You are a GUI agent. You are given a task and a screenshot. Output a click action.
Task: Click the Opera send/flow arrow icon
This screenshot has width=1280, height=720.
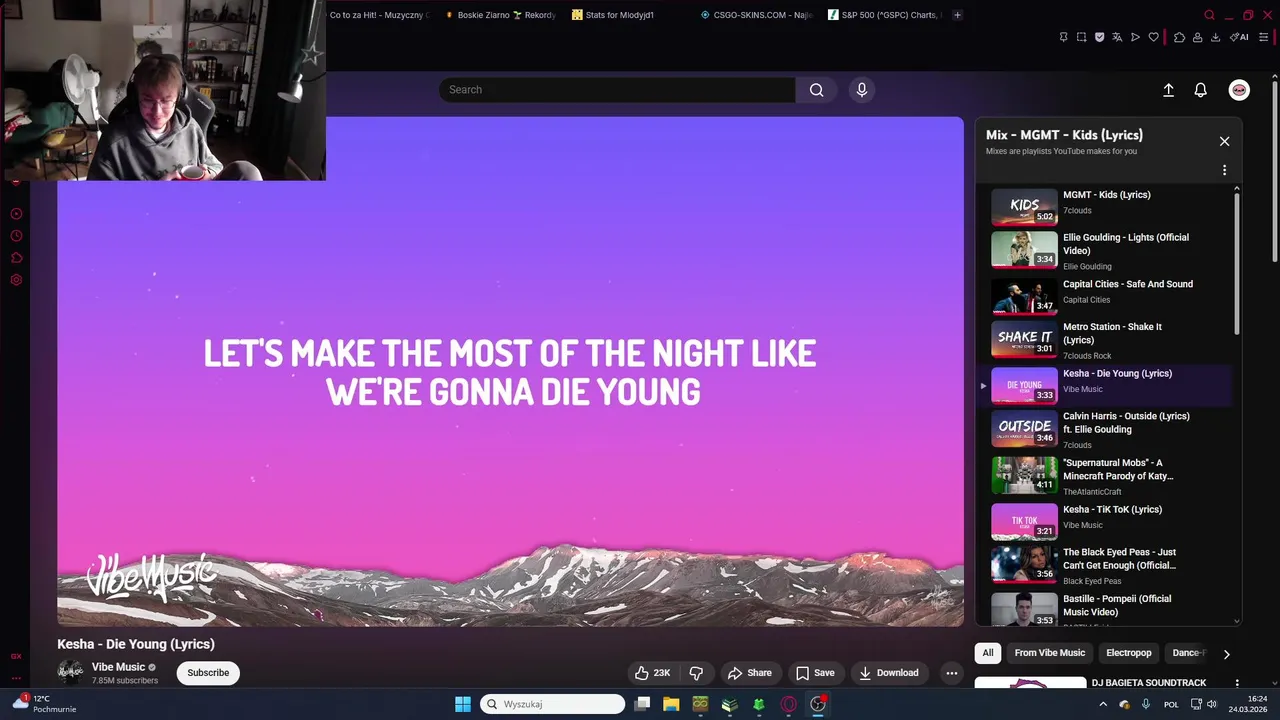tap(1135, 37)
